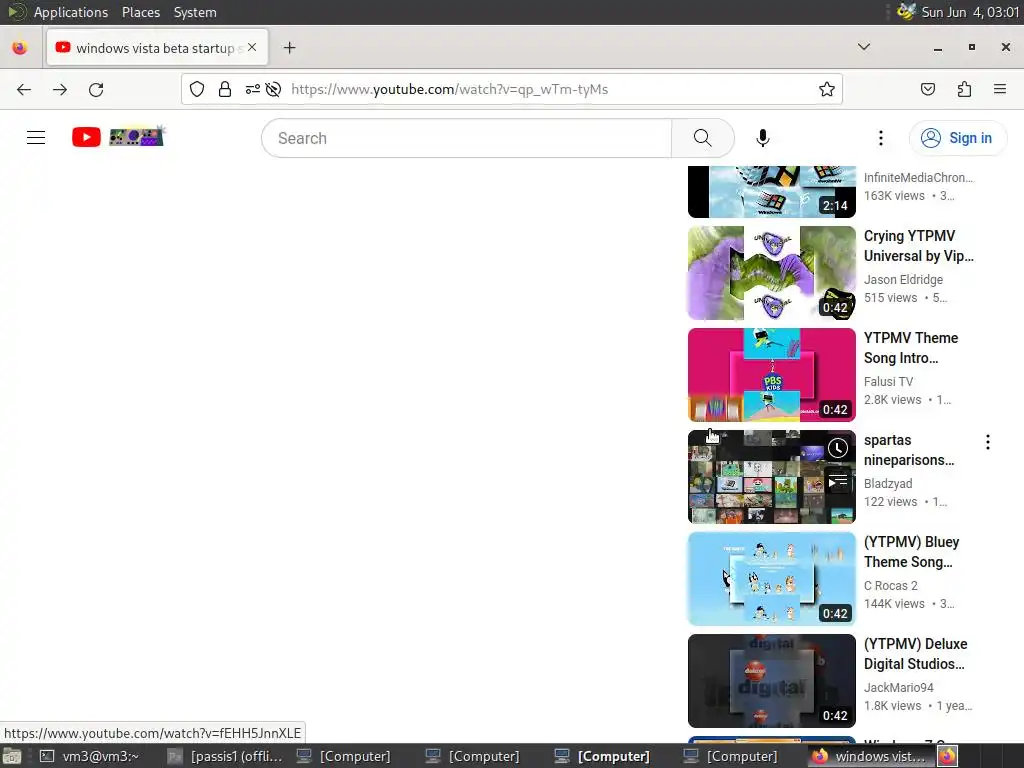Open the Deluxe Digital Studios video thumbnail

click(x=772, y=680)
